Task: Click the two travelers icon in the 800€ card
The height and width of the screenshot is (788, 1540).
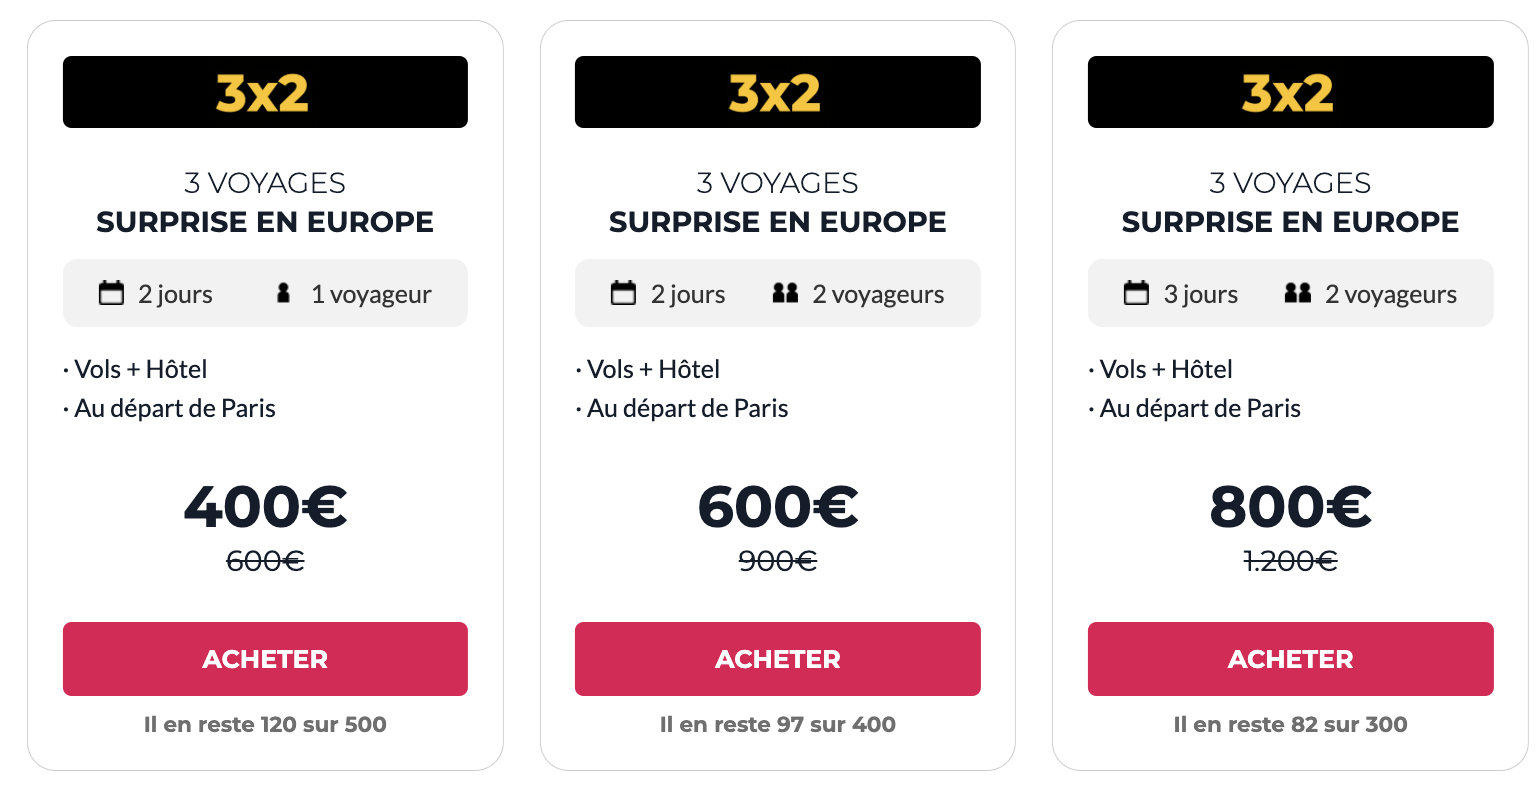Action: (x=1298, y=293)
